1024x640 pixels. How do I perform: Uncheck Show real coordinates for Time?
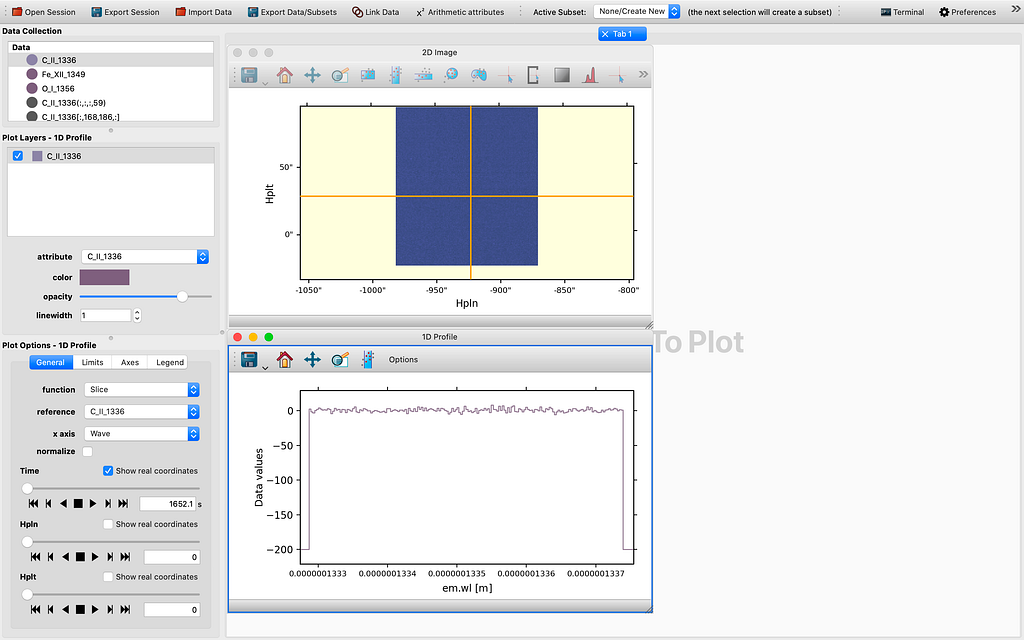click(108, 471)
